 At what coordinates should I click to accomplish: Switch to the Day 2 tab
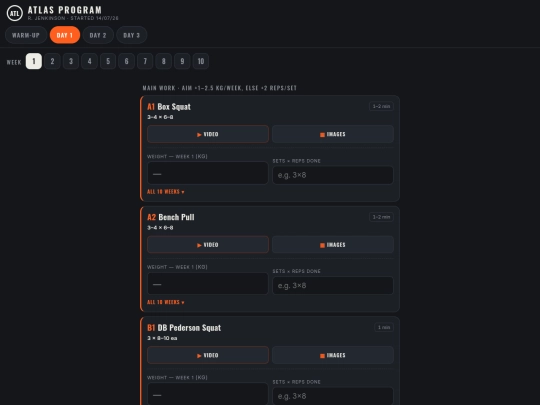coord(98,35)
